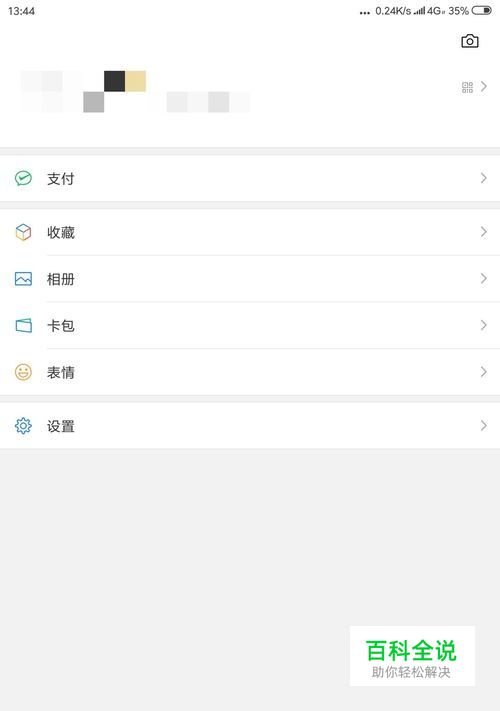This screenshot has height=711, width=500.
Task: Open profile details via top chevron
Action: tap(484, 86)
